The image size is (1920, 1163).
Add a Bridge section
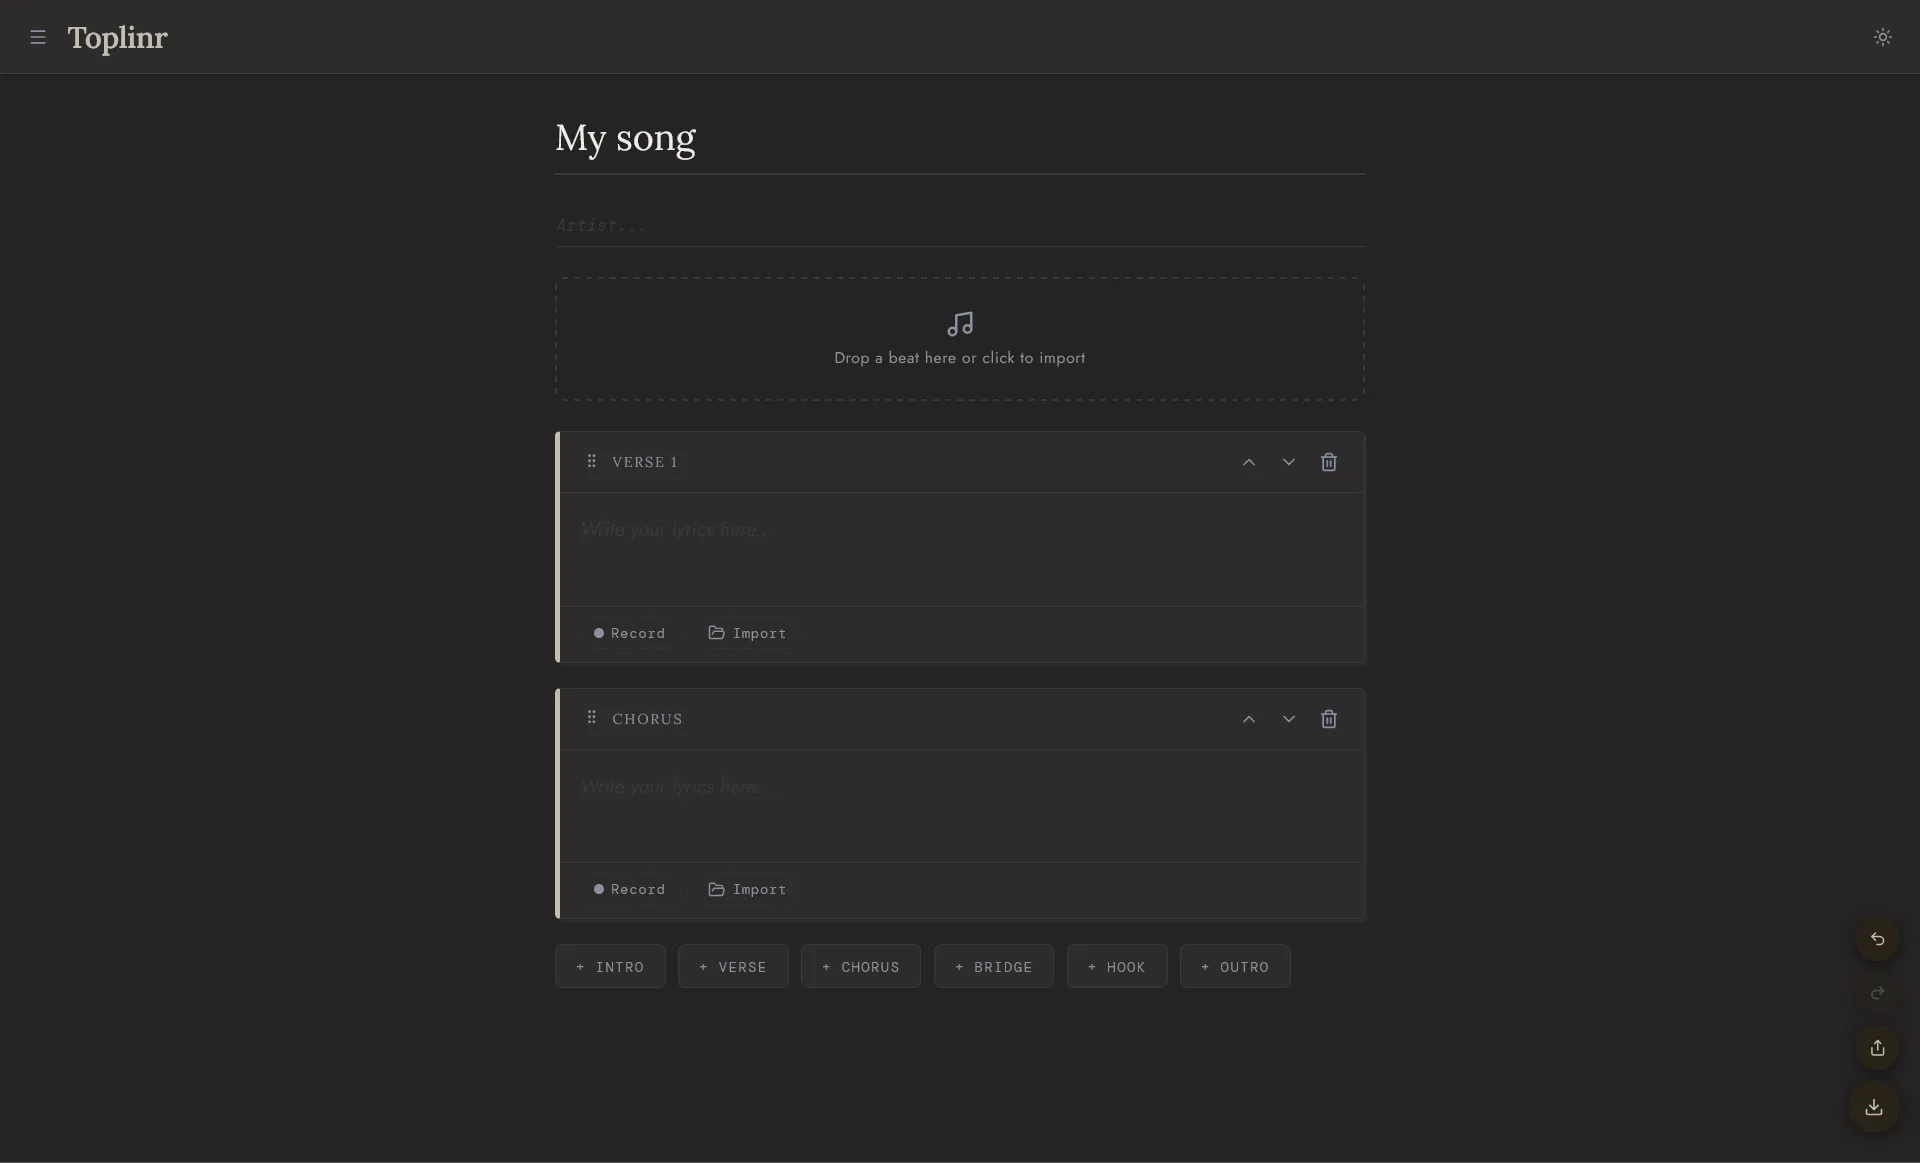click(993, 966)
